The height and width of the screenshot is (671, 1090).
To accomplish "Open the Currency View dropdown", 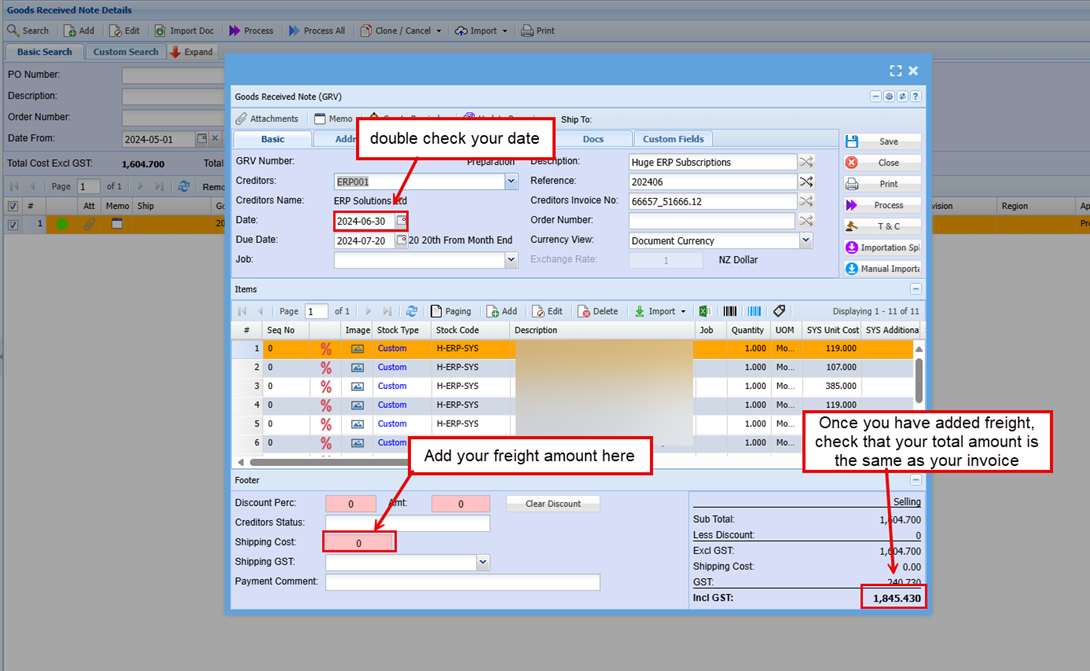I will click(x=806, y=241).
